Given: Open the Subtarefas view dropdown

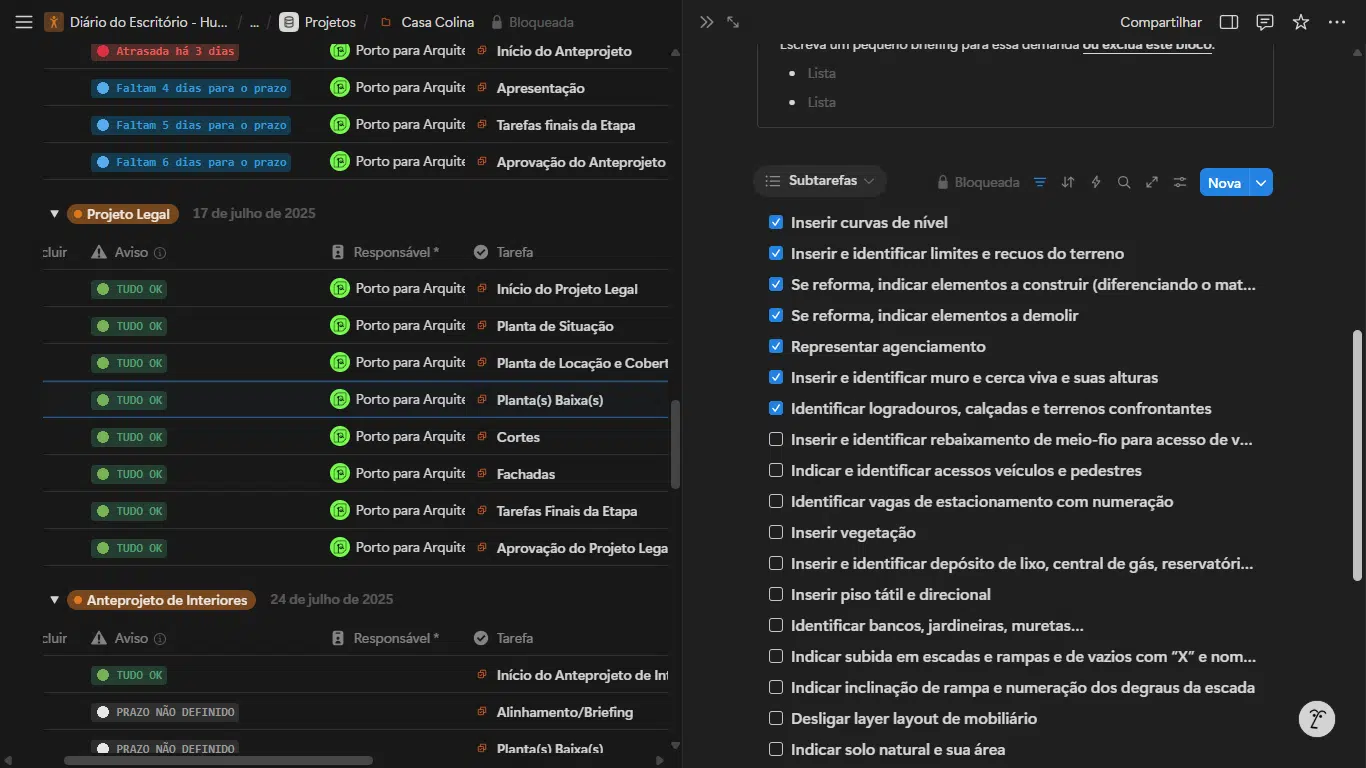Looking at the screenshot, I should coord(820,181).
